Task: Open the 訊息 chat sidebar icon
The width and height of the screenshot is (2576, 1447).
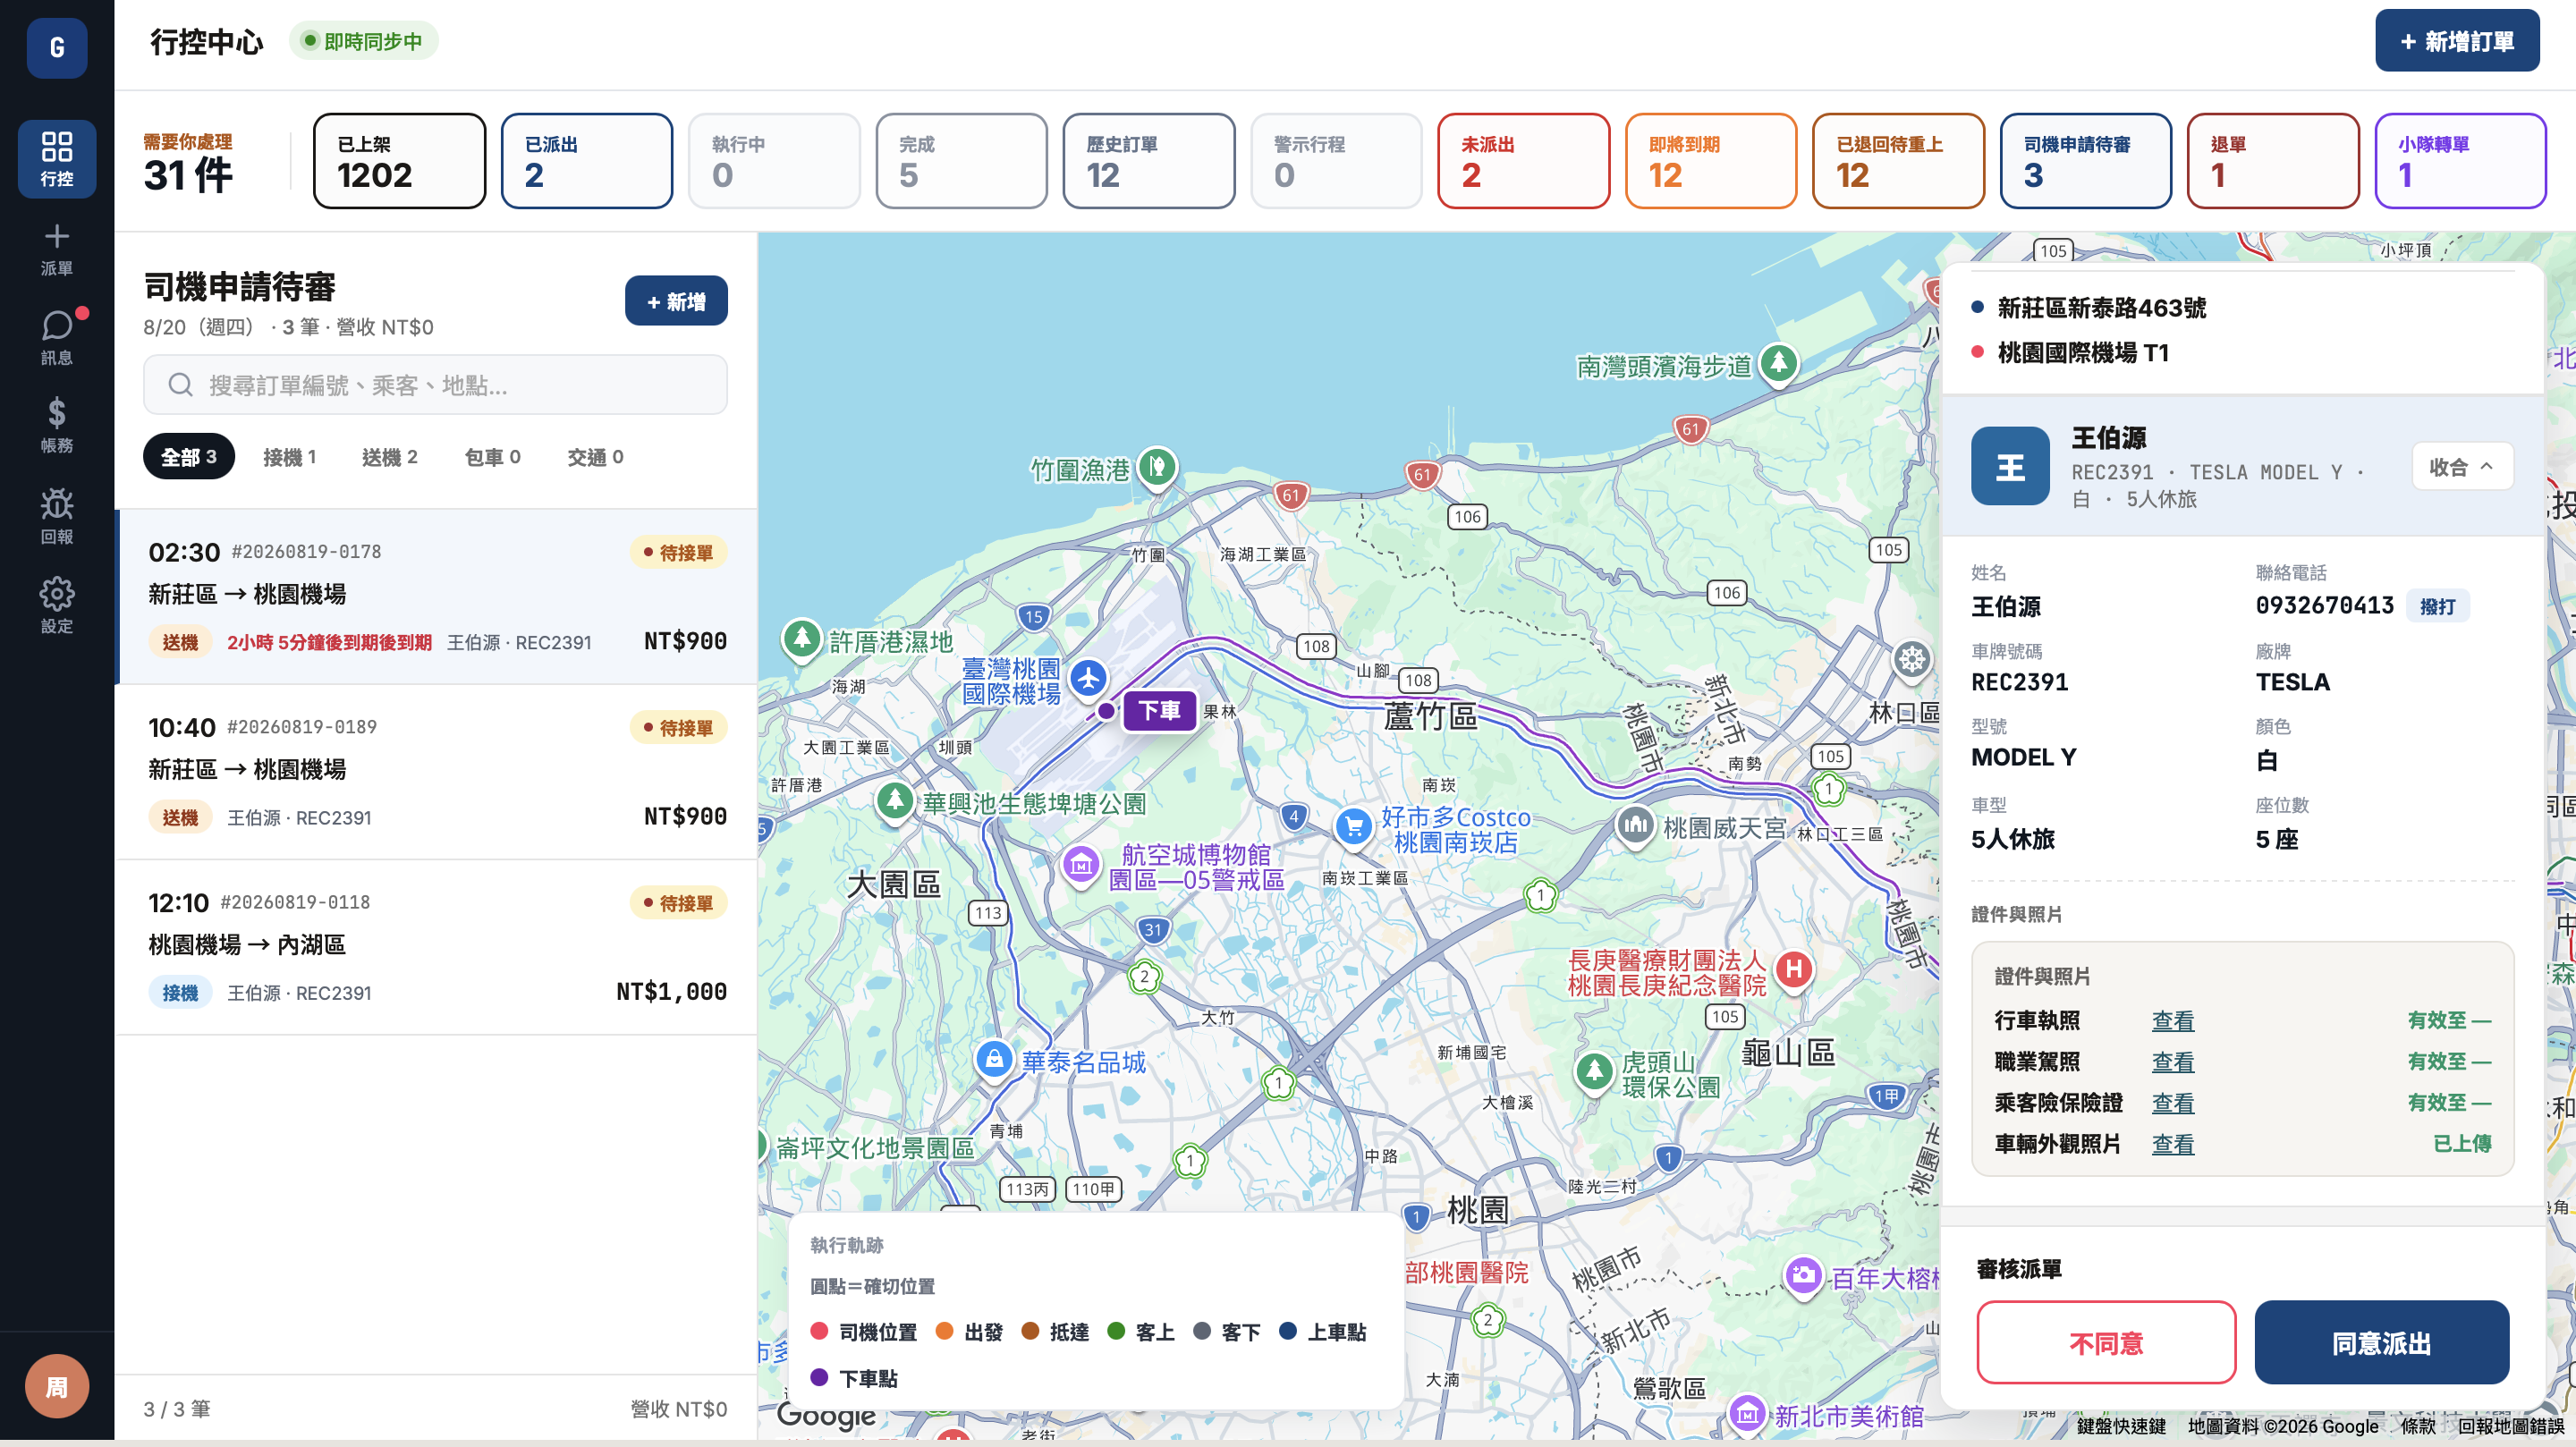Action: tap(57, 338)
